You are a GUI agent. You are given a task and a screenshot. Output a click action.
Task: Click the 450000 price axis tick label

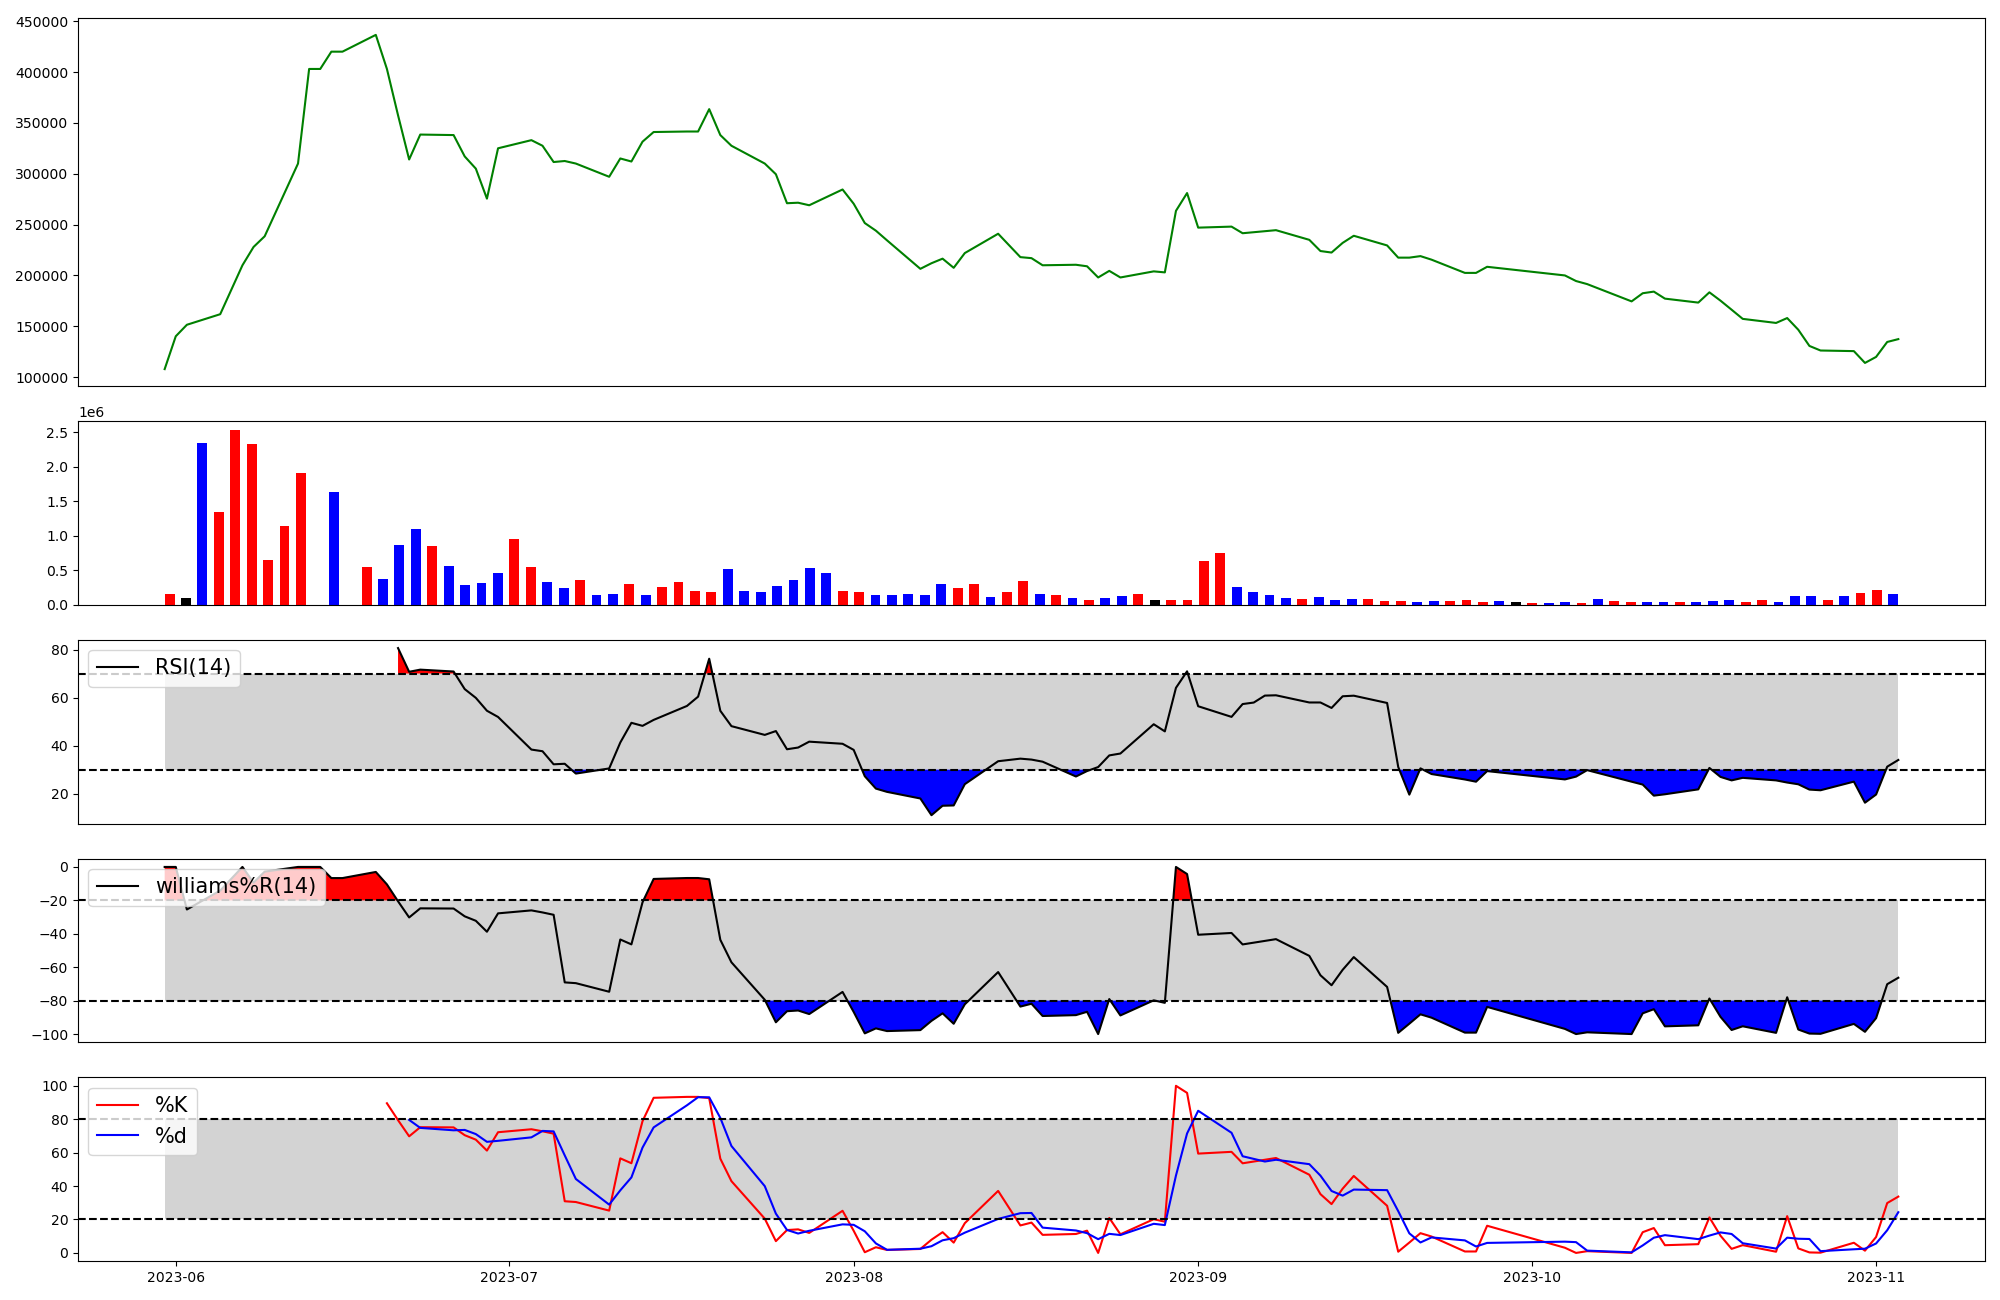click(x=43, y=22)
